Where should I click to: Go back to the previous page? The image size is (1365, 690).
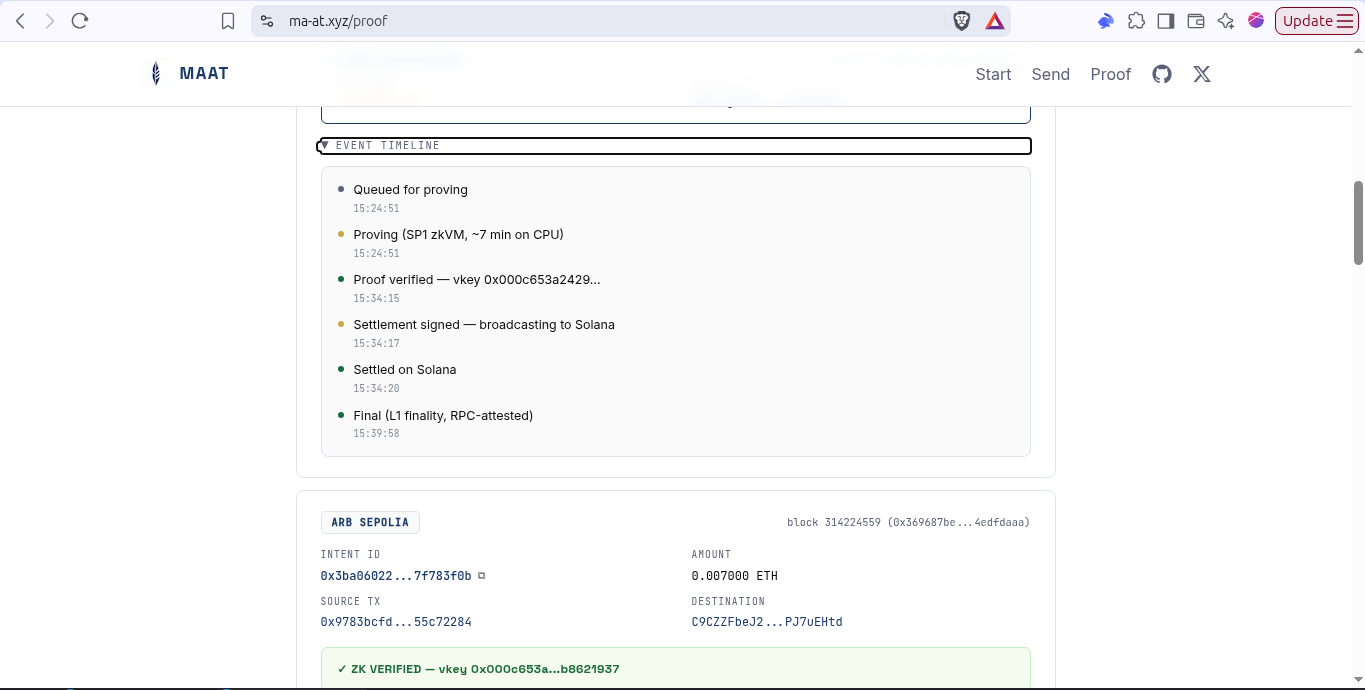click(20, 21)
